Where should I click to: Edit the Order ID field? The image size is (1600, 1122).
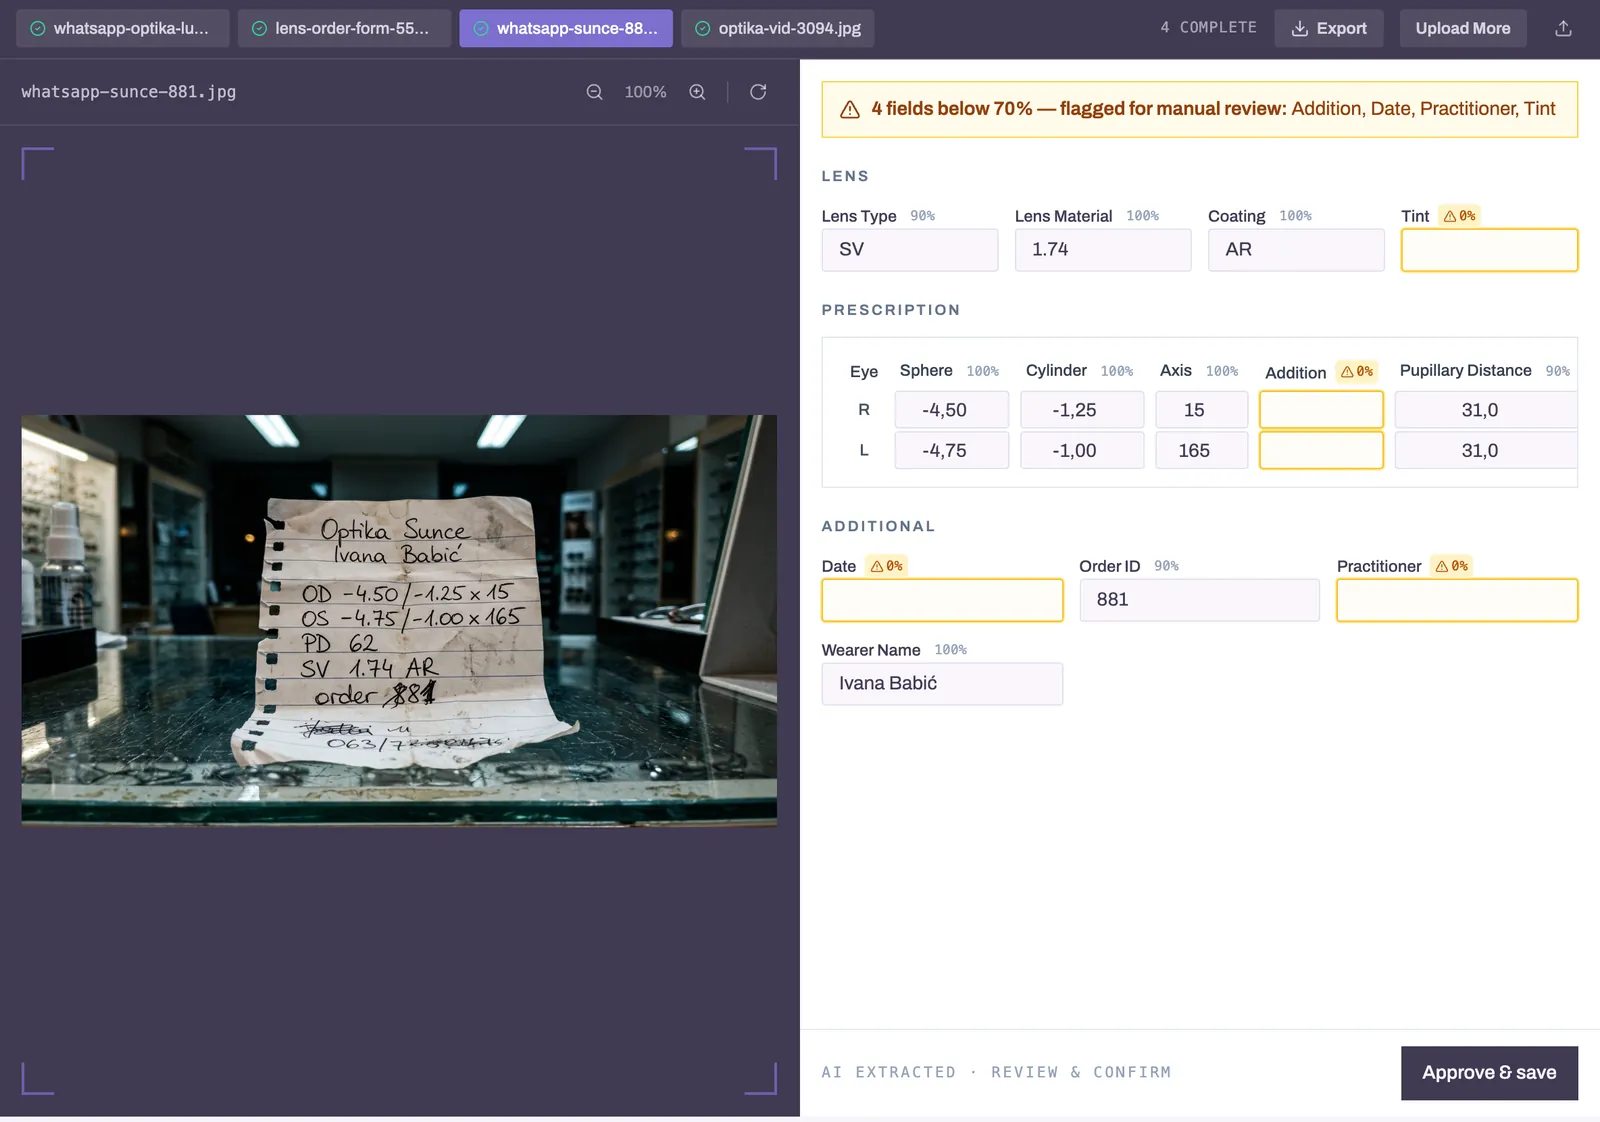pyautogui.click(x=1199, y=600)
